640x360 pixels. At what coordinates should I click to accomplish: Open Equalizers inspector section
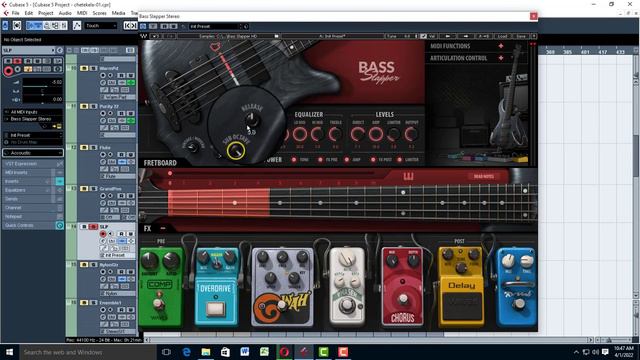33,190
